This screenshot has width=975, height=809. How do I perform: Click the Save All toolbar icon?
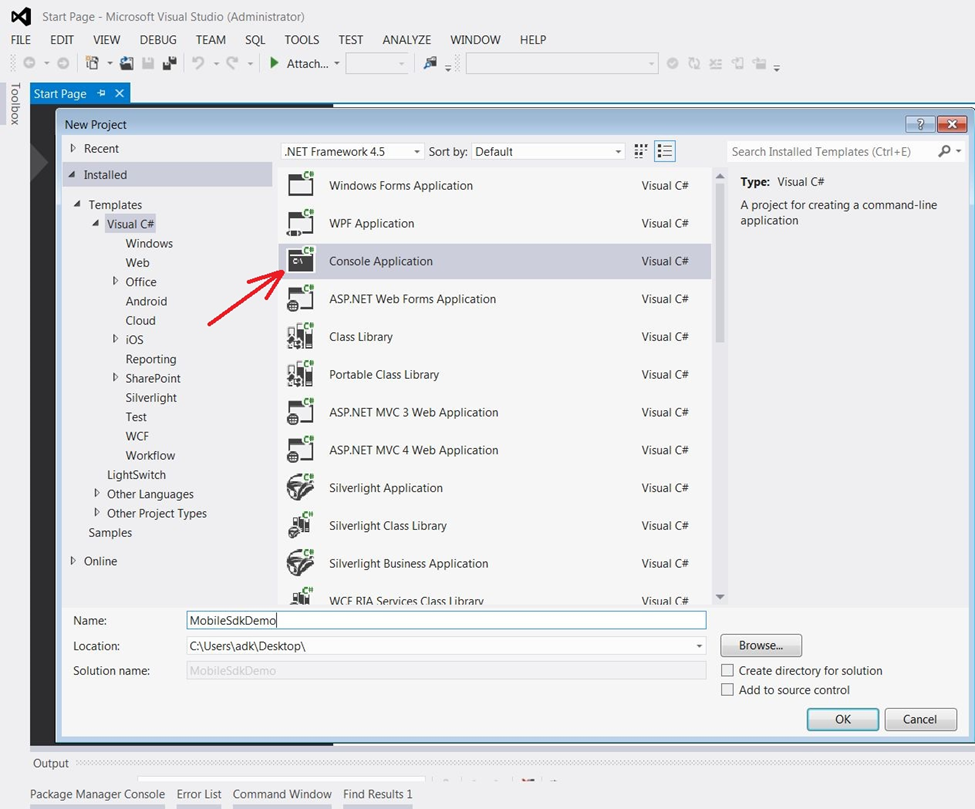click(x=168, y=61)
